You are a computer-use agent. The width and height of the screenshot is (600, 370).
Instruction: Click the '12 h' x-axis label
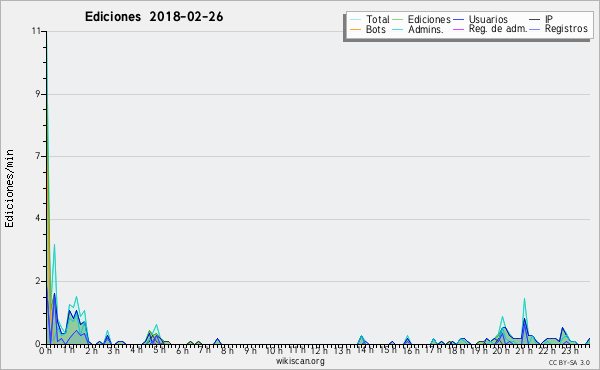(x=319, y=350)
